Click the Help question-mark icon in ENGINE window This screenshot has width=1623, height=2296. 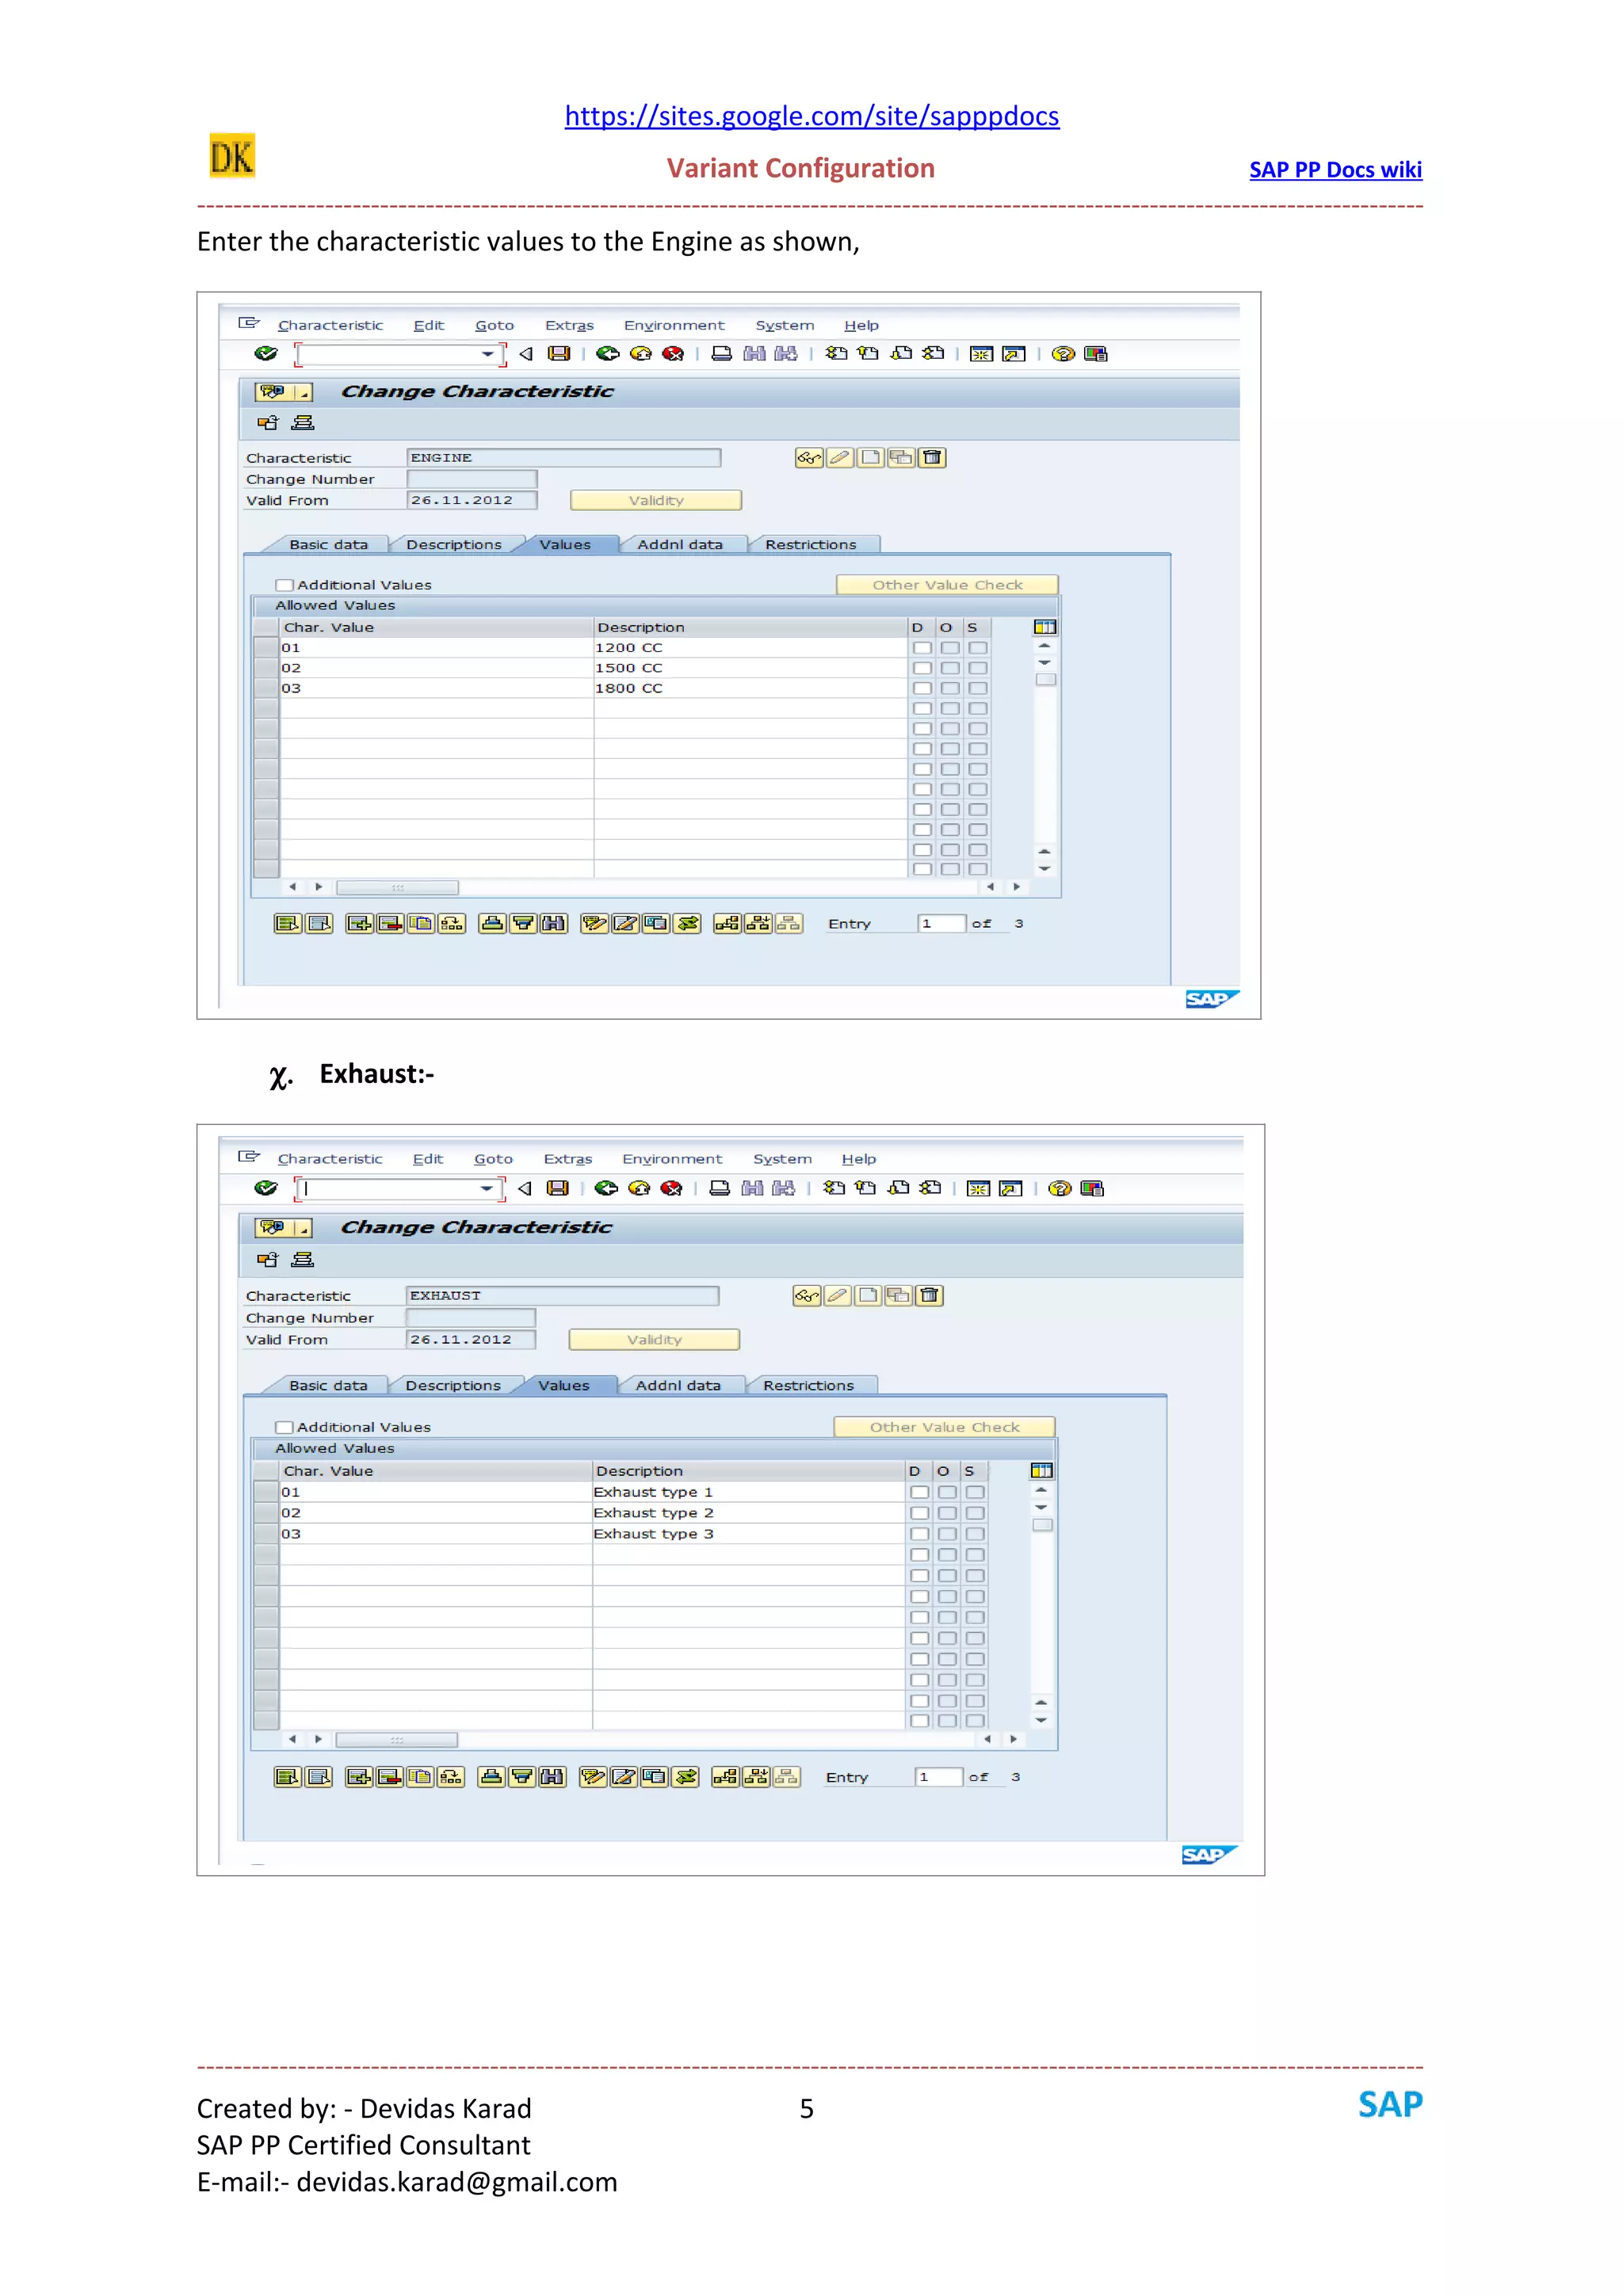point(1063,354)
